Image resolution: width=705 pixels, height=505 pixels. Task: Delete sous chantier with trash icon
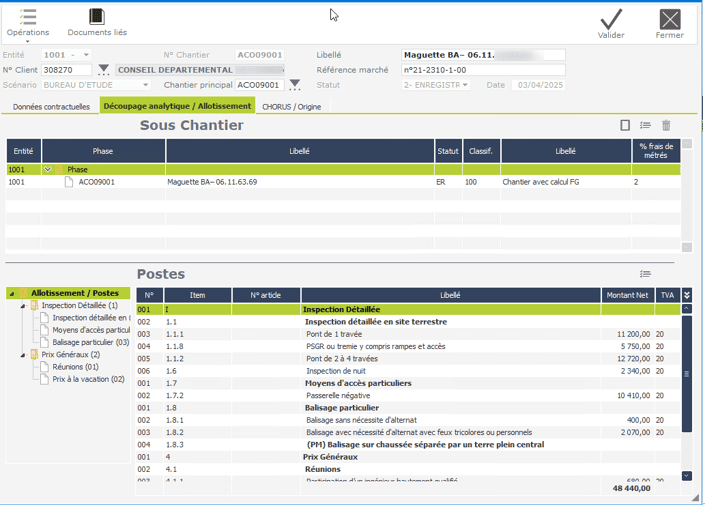[667, 126]
